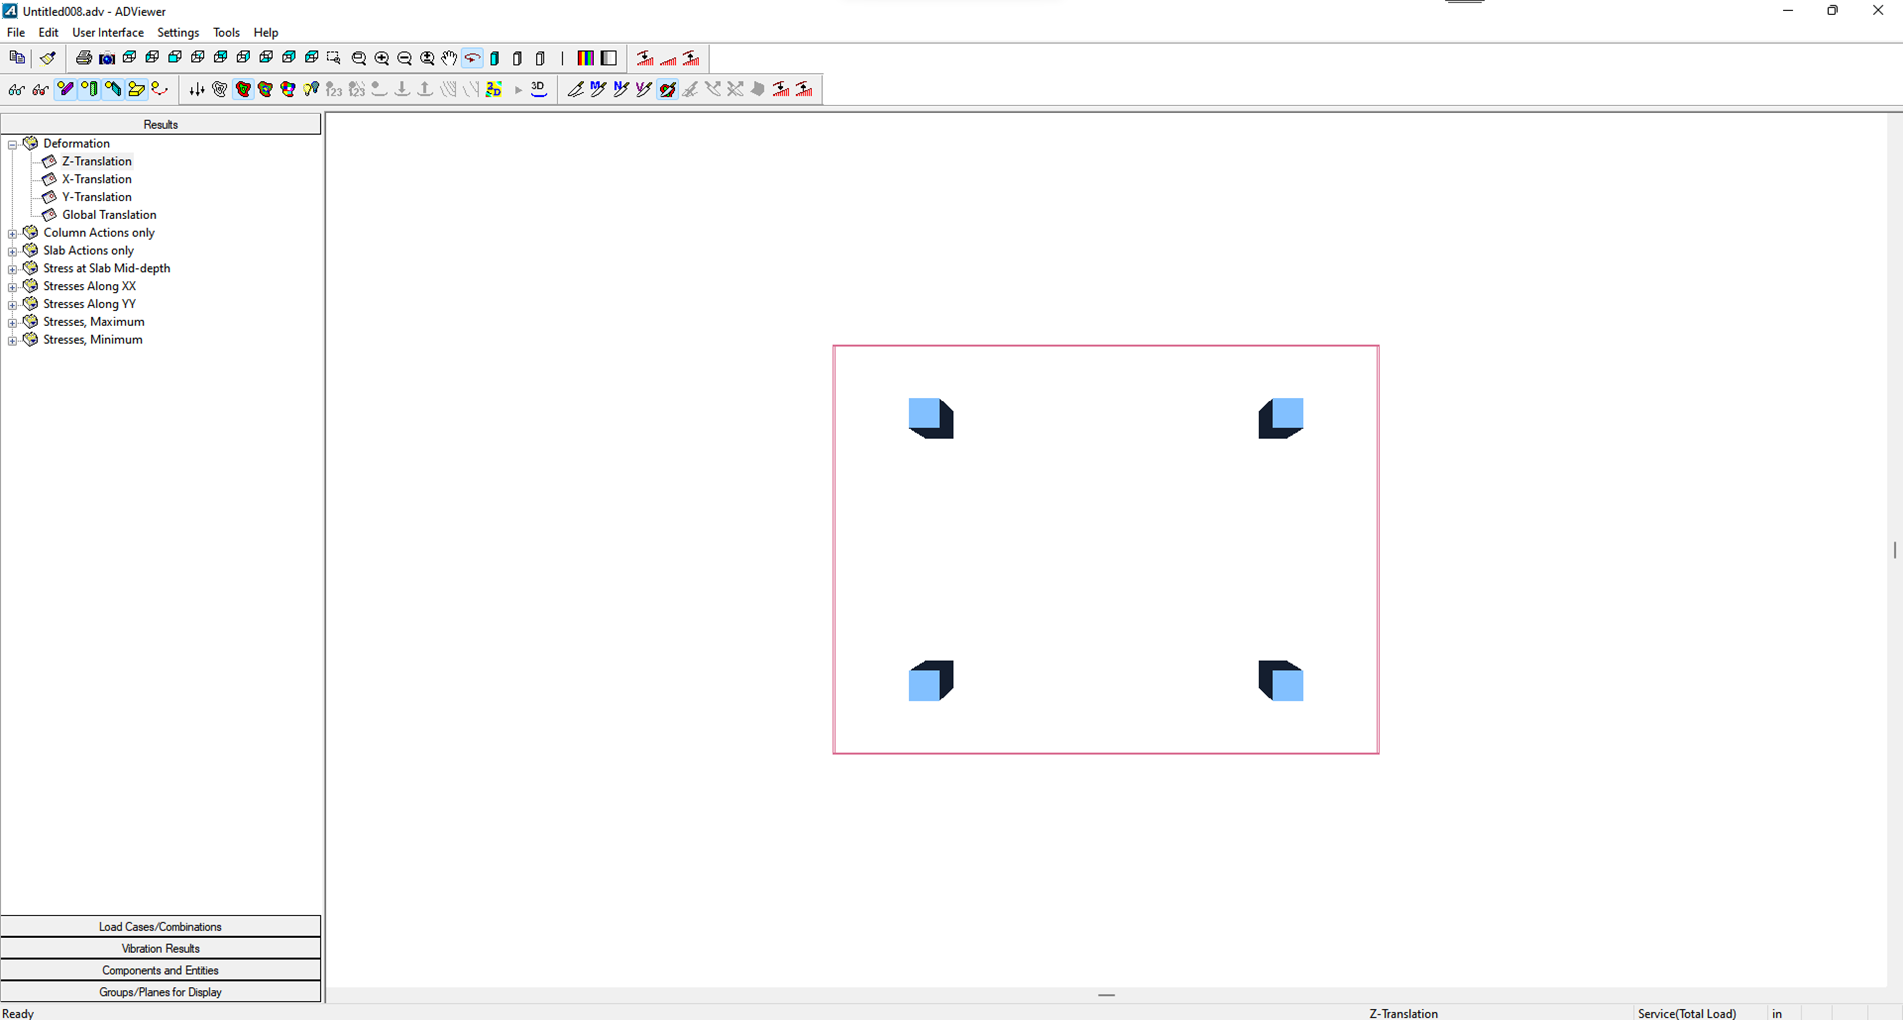
Task: Open the Tools menu
Action: click(226, 32)
